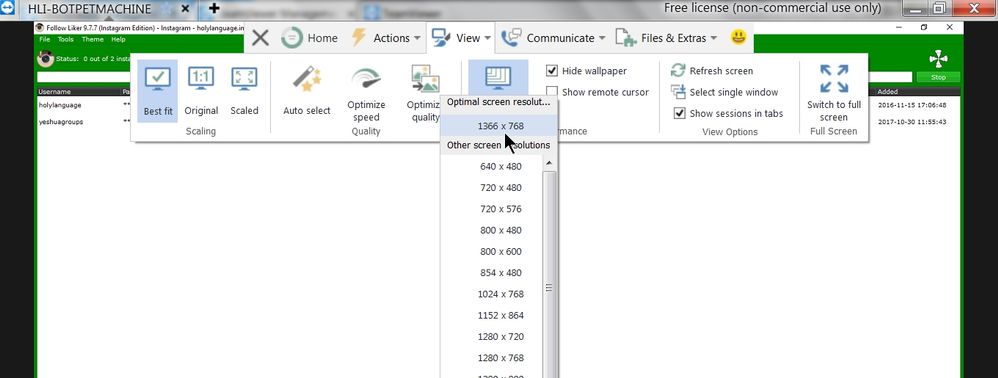
Task: Choose Optimize speed gauge icon
Action: [366, 79]
